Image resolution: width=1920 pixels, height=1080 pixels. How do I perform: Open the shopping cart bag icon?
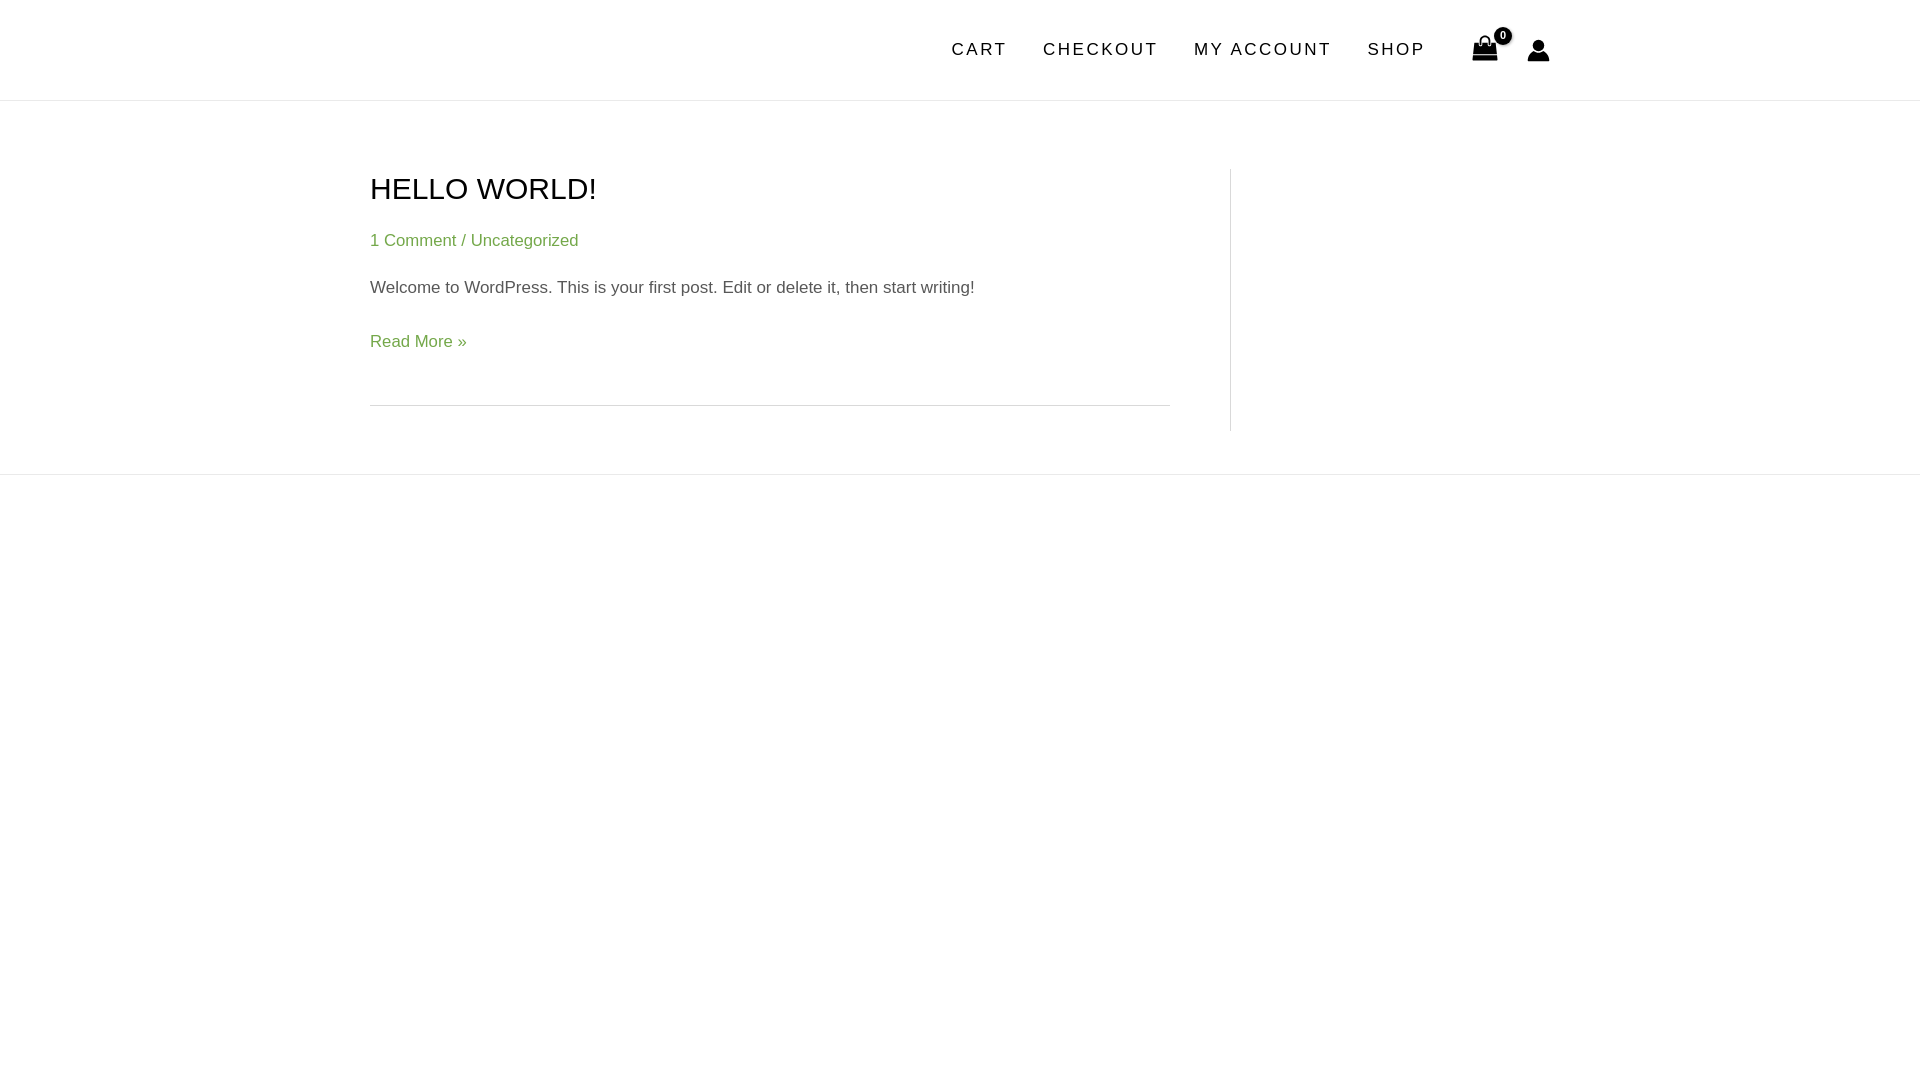pyautogui.click(x=1484, y=50)
